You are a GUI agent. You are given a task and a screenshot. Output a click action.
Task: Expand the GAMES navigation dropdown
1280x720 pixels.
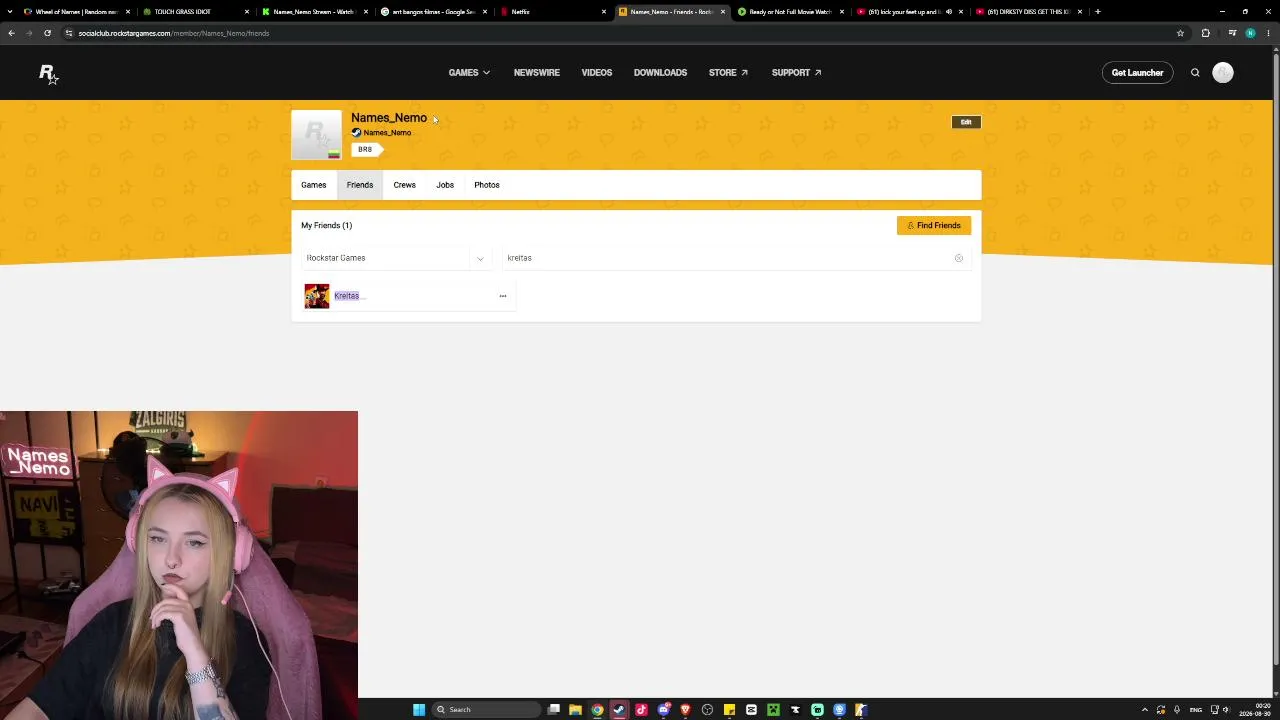(469, 73)
